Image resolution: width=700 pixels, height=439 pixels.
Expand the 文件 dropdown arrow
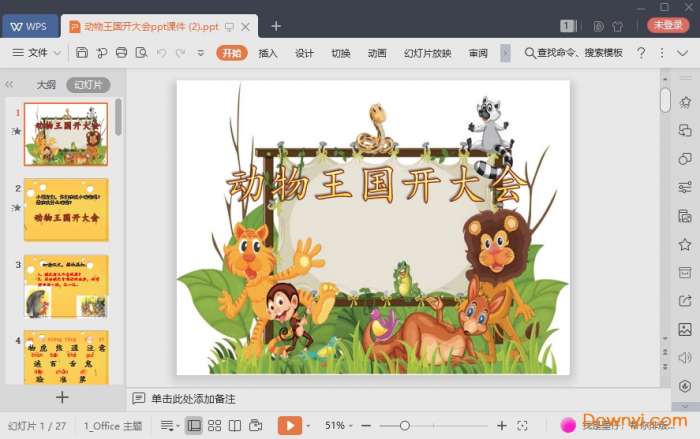pos(57,53)
